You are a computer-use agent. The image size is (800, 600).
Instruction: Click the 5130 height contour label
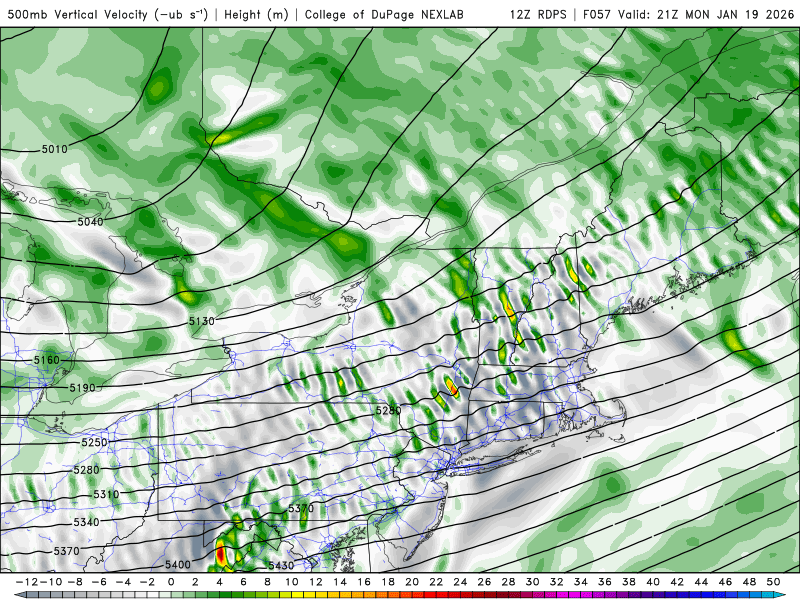(x=202, y=321)
